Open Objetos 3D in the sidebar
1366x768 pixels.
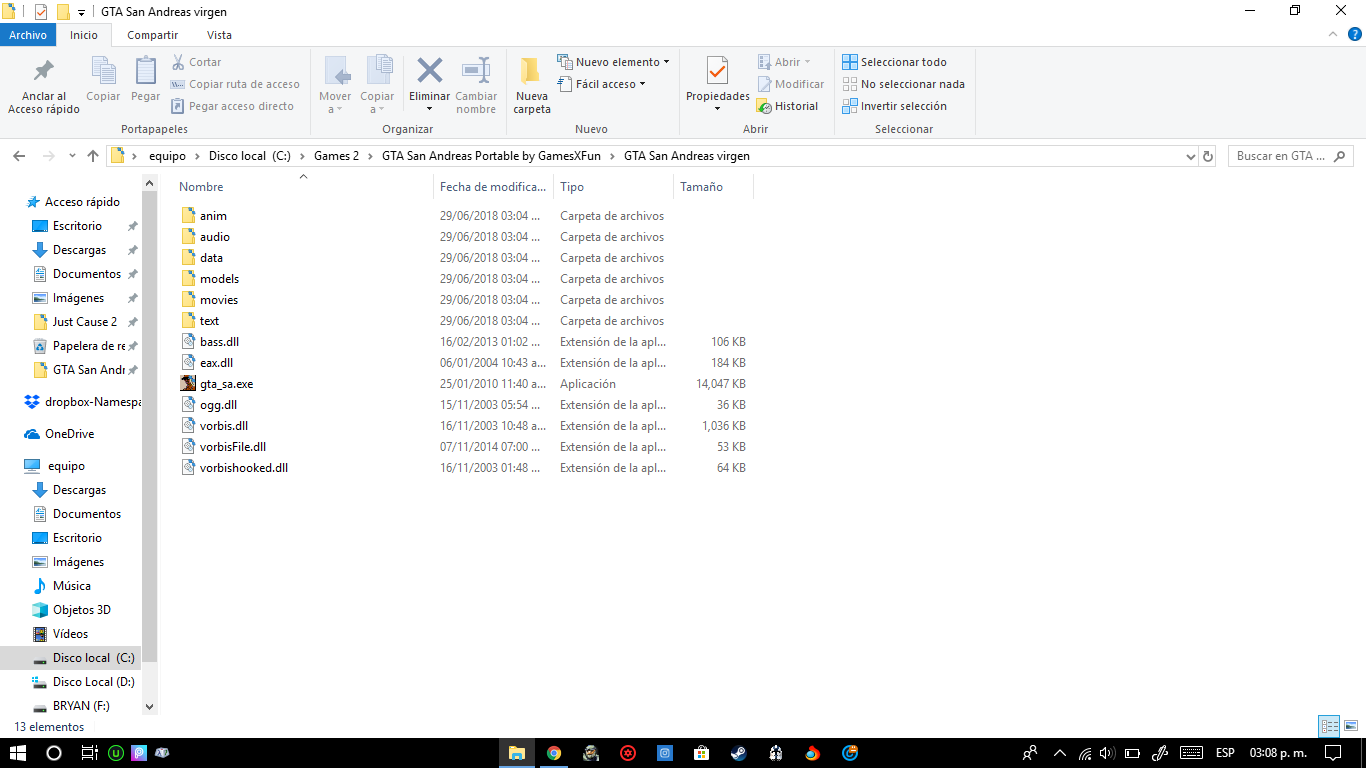tap(82, 610)
